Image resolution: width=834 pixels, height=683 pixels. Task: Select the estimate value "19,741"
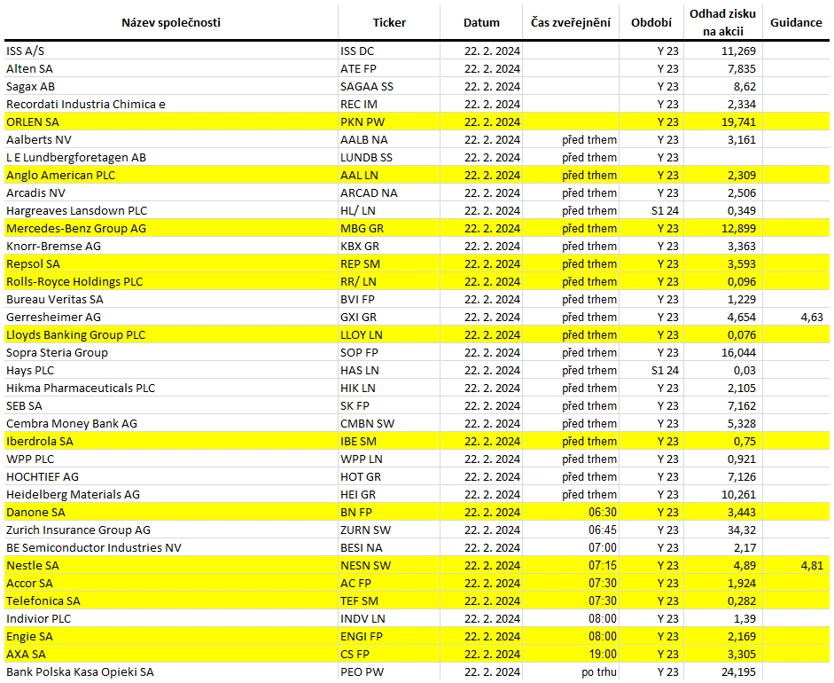tap(738, 122)
